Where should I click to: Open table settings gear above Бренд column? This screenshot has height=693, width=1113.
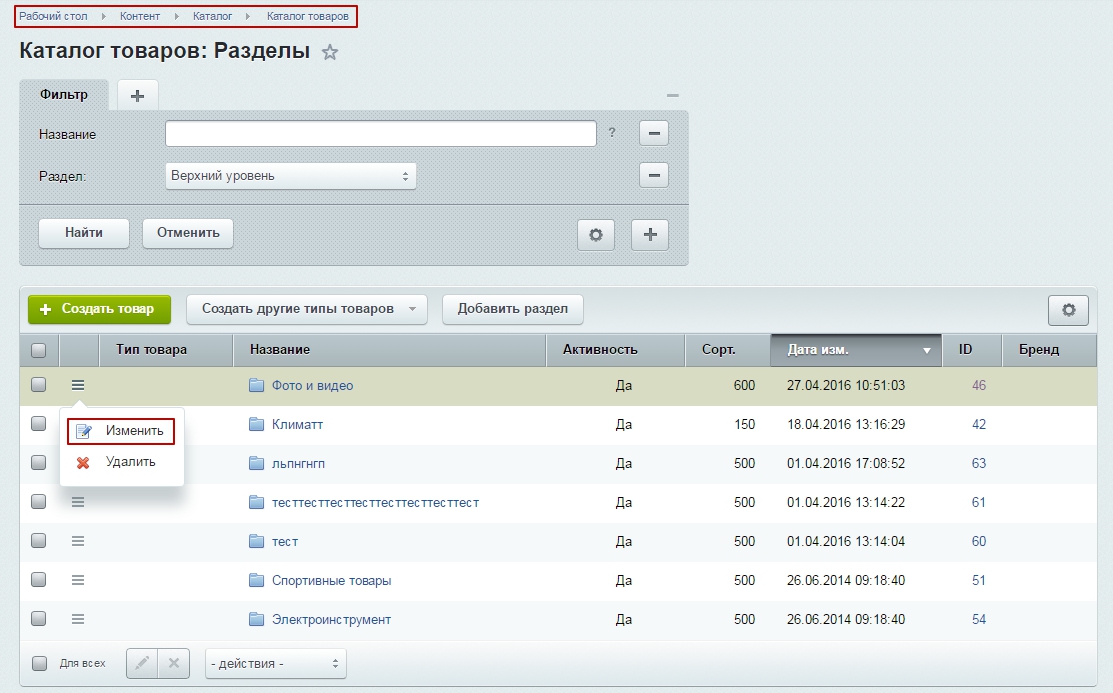[1068, 310]
